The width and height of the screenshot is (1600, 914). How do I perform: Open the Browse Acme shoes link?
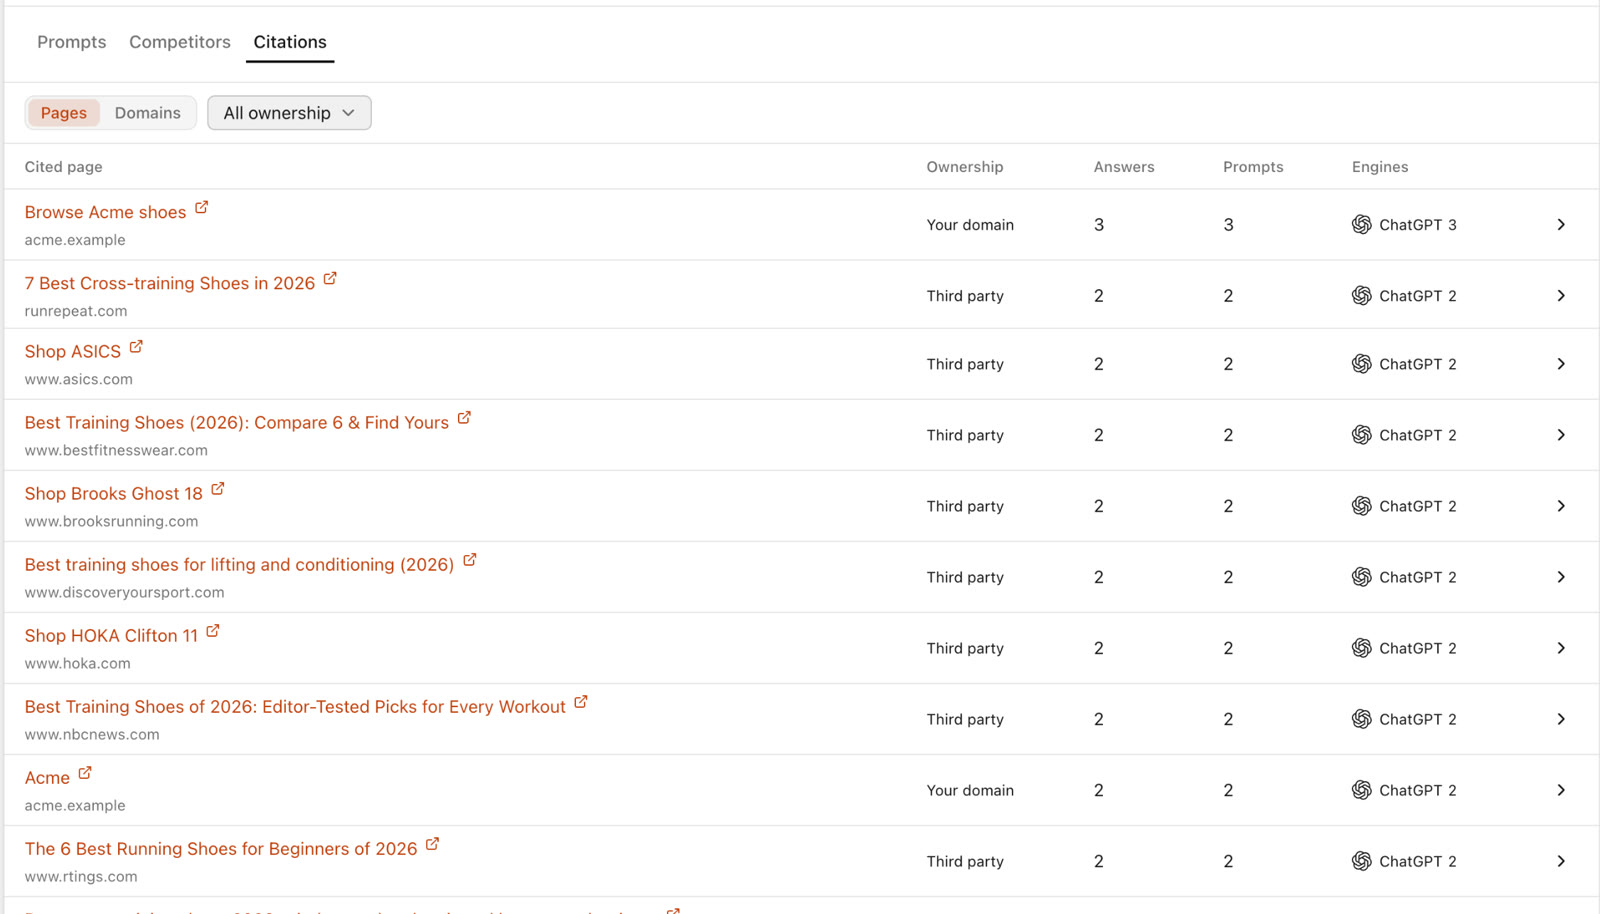(105, 212)
